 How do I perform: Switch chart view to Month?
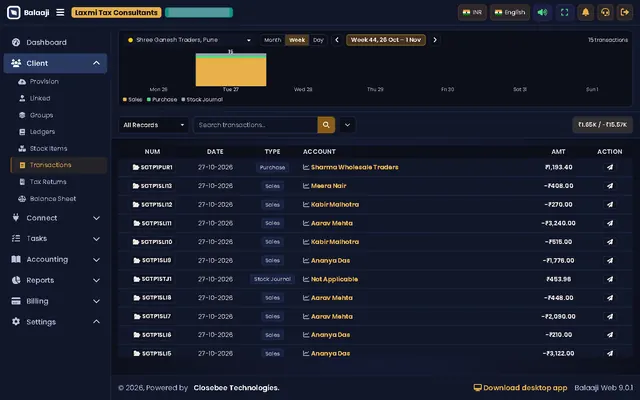[x=272, y=40]
